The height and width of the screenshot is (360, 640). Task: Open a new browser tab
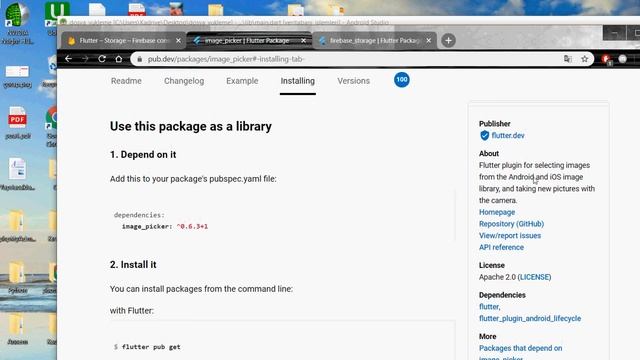tap(448, 40)
